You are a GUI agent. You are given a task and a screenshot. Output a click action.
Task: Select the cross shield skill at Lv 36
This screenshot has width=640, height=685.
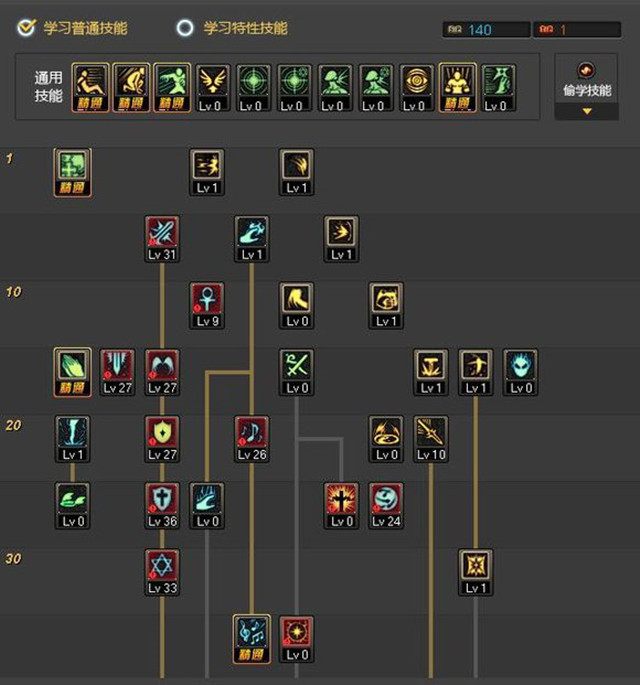[162, 505]
